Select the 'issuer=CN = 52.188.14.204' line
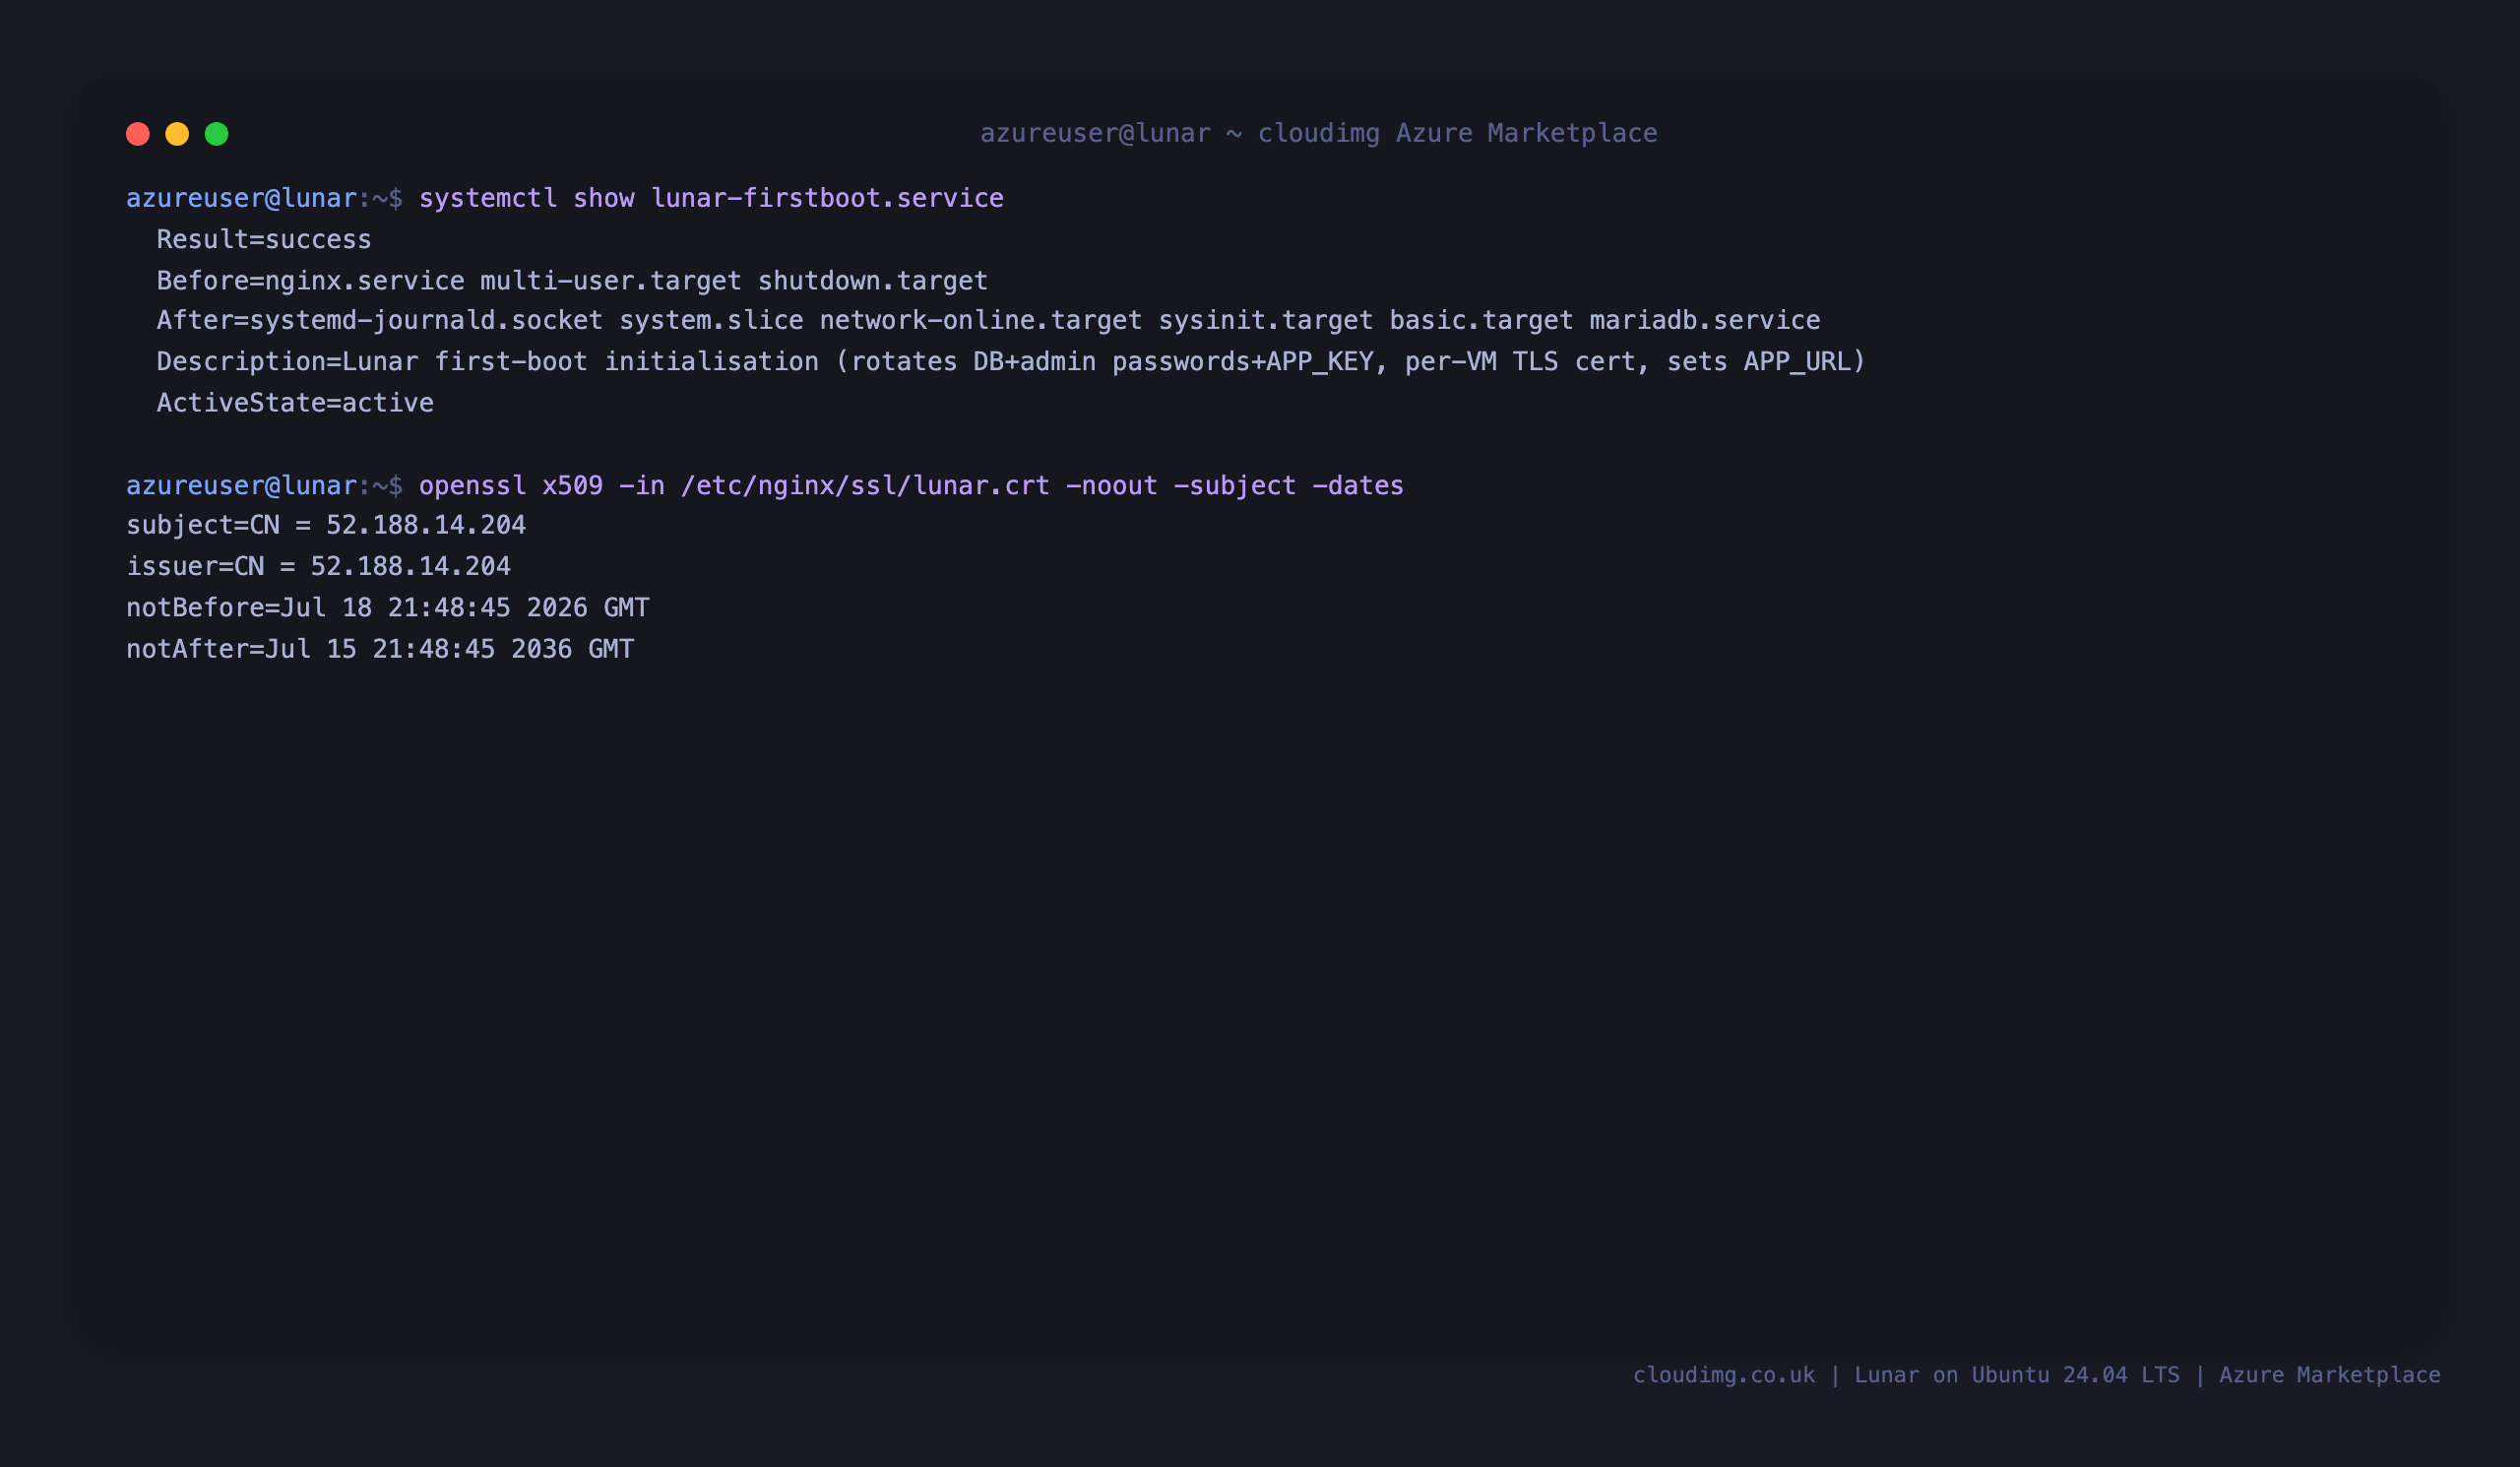Screen dimensions: 2520x1467 click(x=318, y=566)
